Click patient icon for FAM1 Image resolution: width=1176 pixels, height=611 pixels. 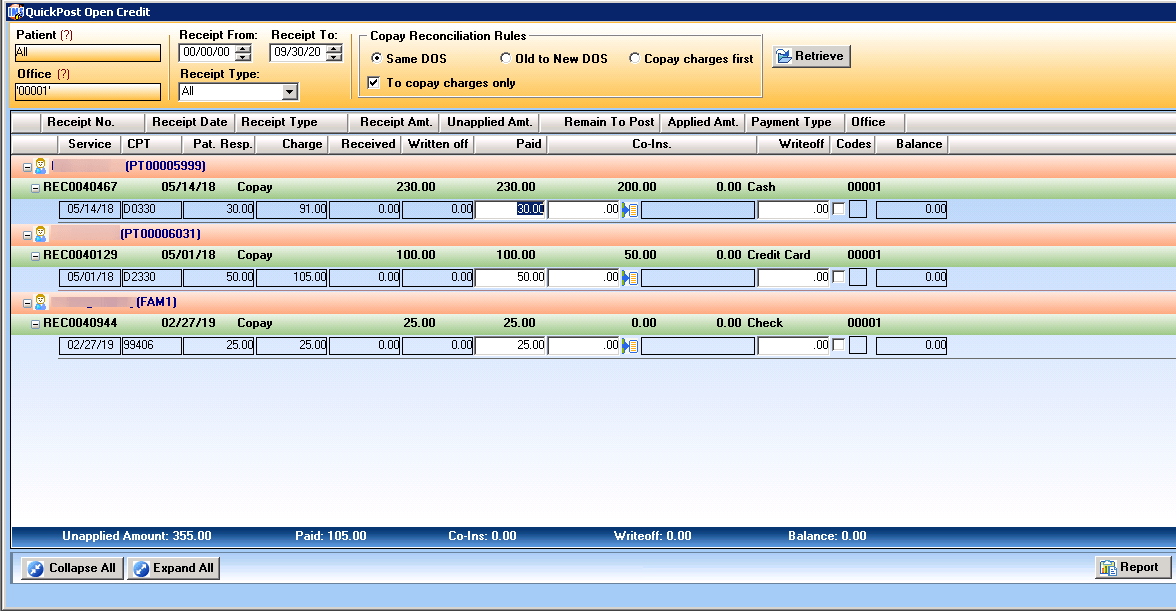(x=40, y=303)
